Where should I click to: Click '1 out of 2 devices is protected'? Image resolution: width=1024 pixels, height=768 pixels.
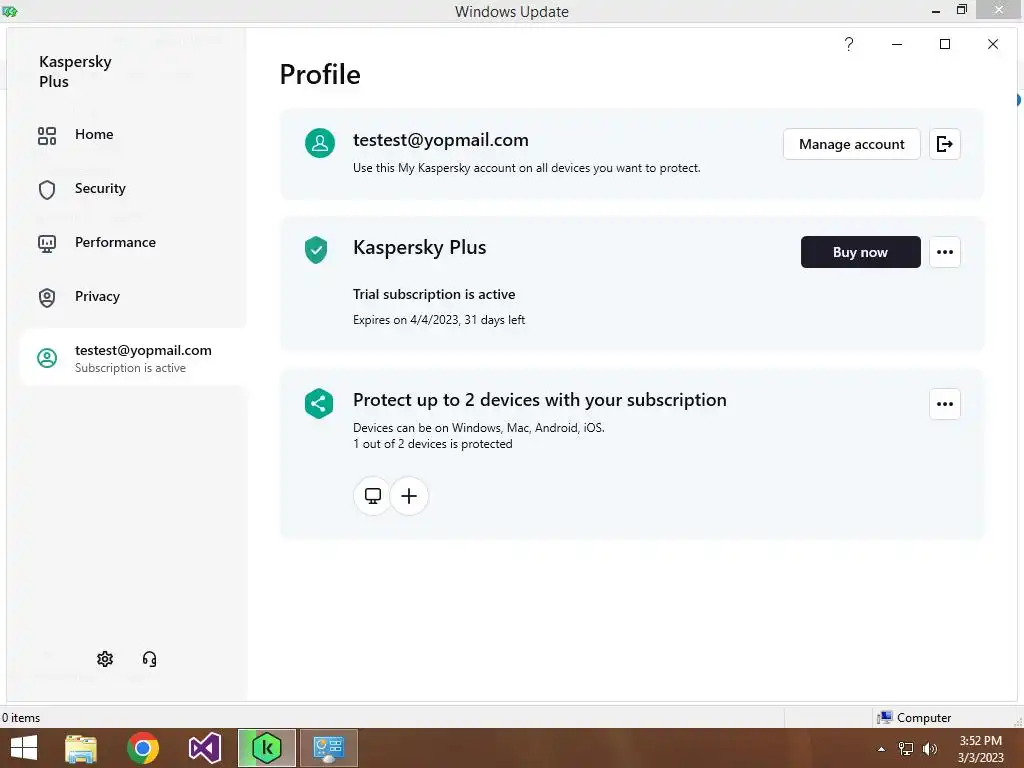(433, 444)
